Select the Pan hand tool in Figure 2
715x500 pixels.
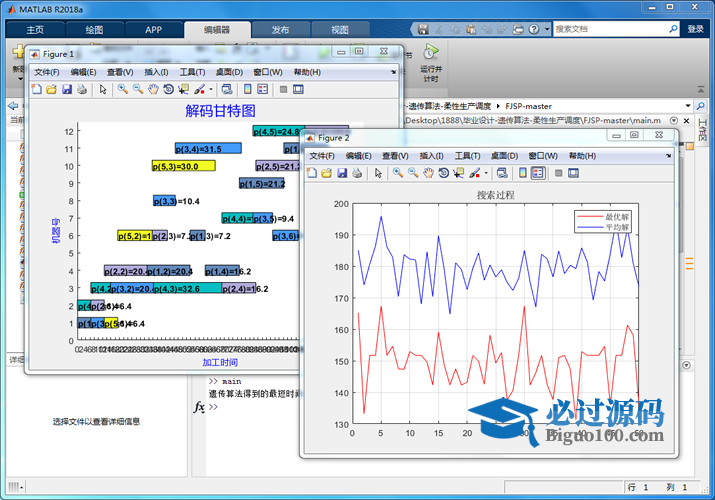click(428, 173)
